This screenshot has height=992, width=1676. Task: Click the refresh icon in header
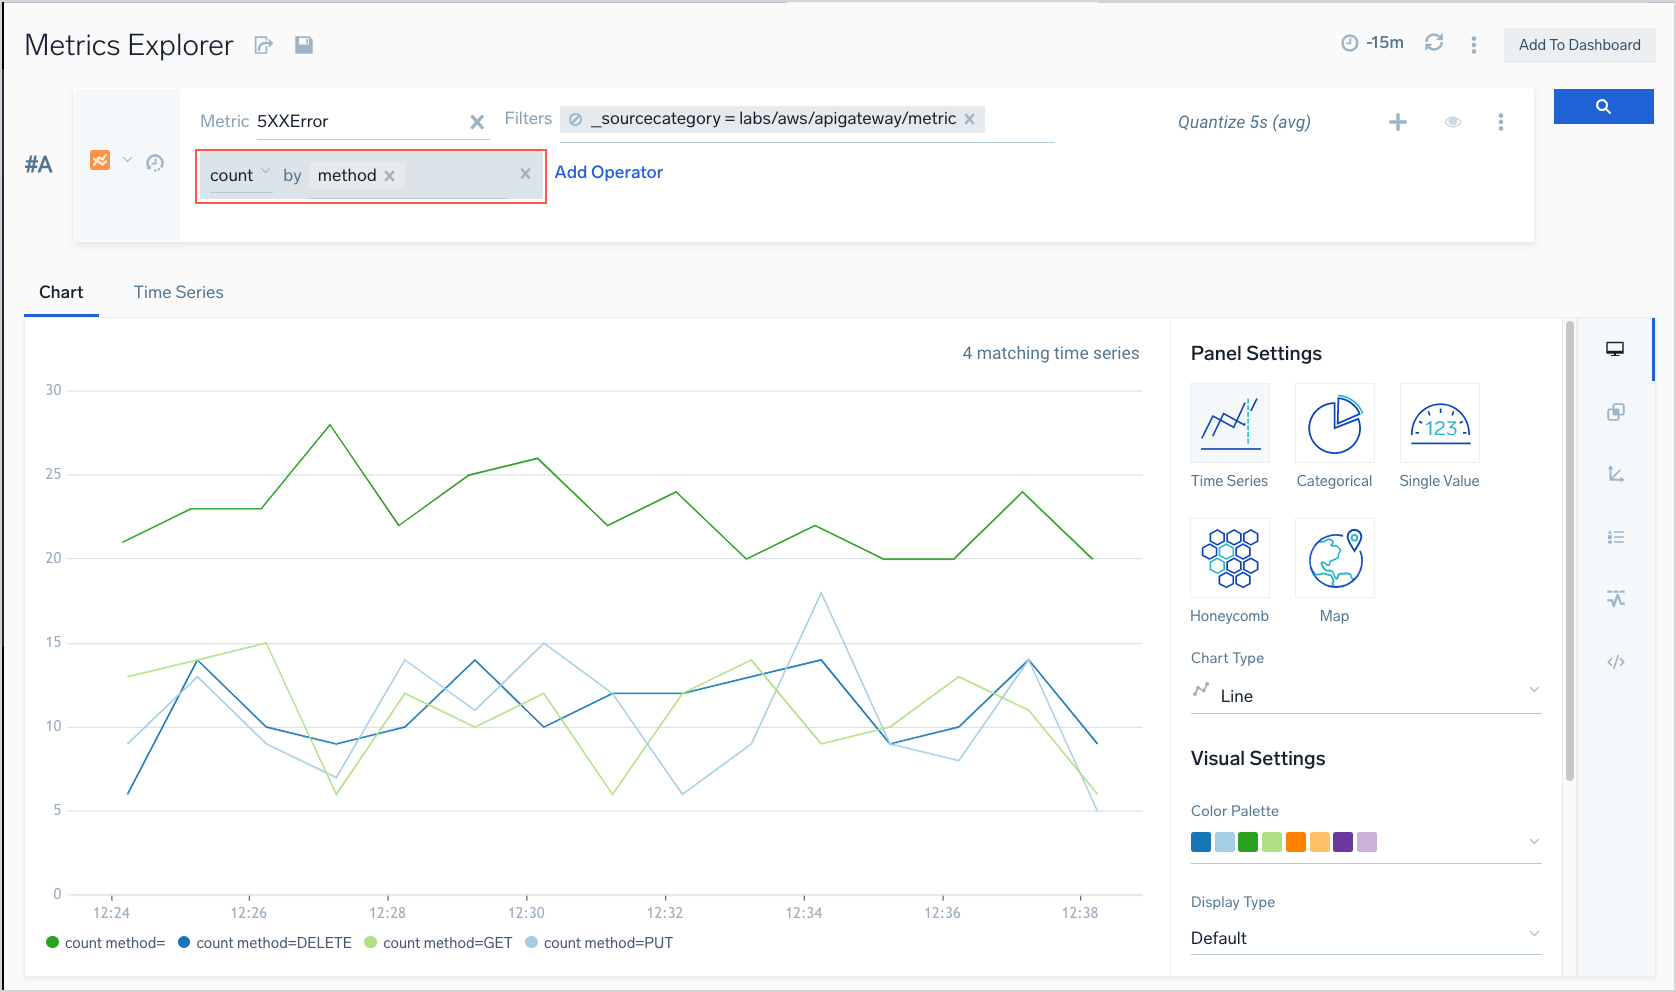click(x=1434, y=43)
